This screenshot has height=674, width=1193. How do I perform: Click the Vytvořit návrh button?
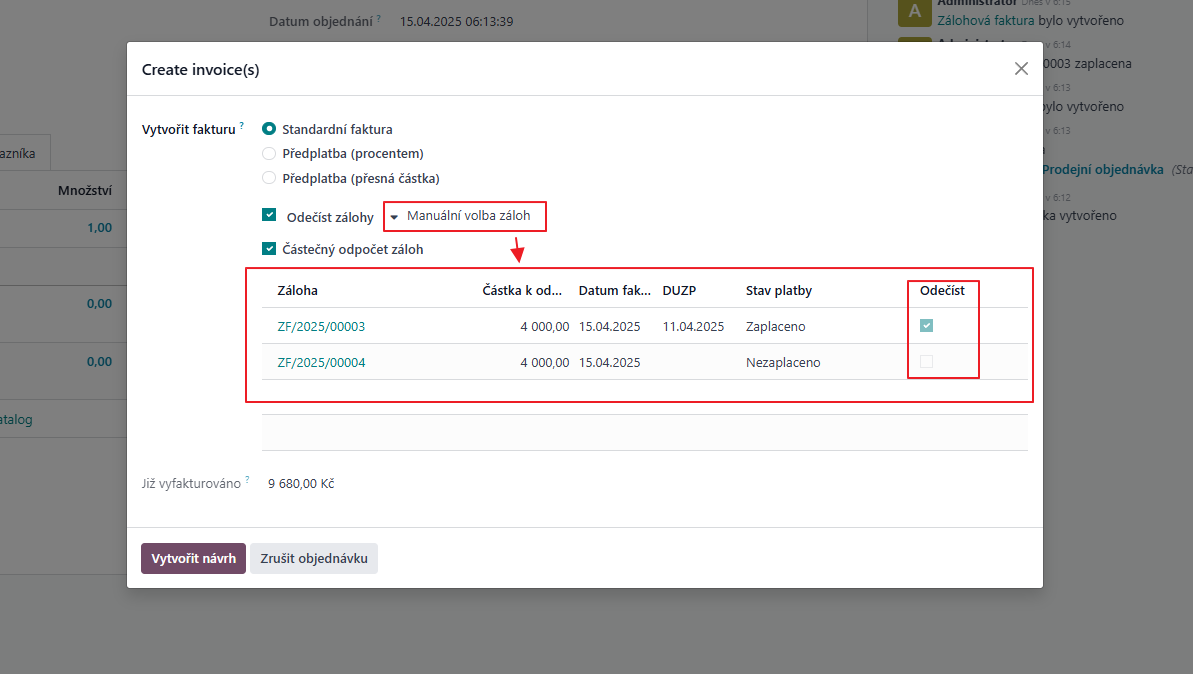pos(193,559)
